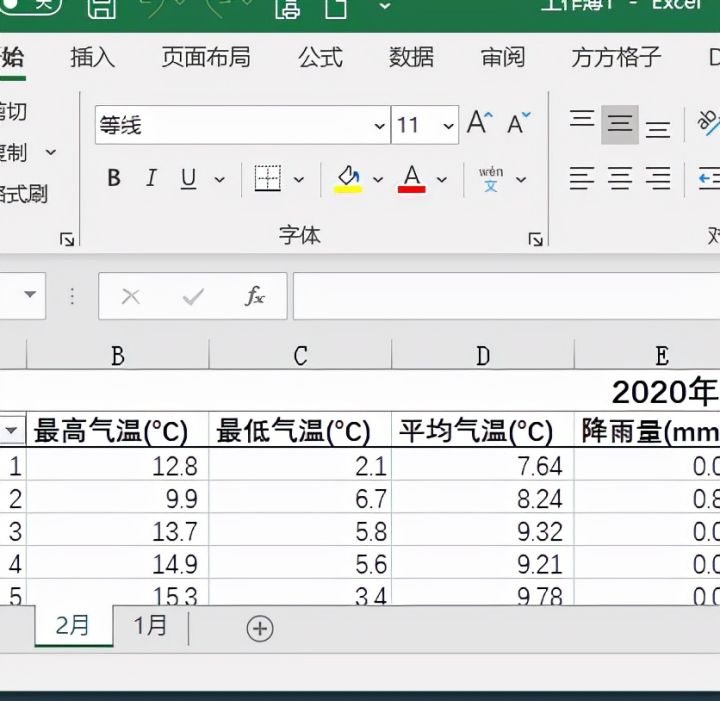Image resolution: width=720 pixels, height=701 pixels.
Task: Open the 等线 font name dropdown
Action: 379,125
